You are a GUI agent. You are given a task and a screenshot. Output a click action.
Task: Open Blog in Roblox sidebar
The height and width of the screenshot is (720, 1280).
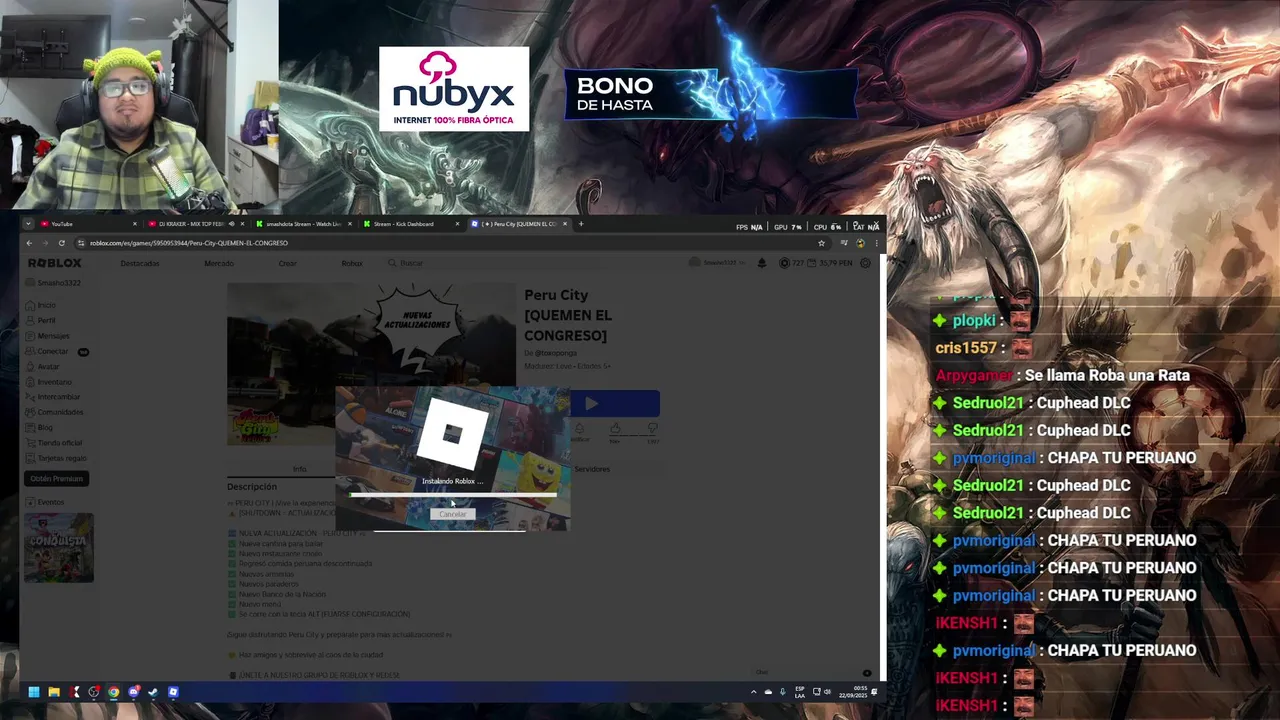coord(40,427)
